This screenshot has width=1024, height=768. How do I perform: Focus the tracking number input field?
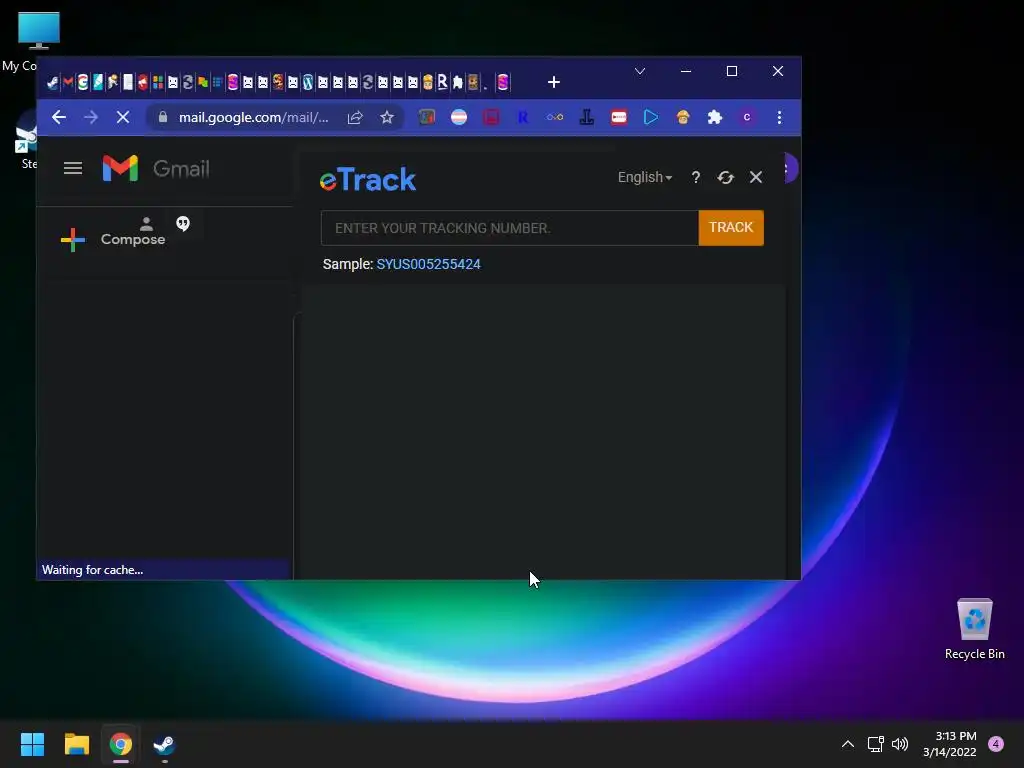pyautogui.click(x=510, y=228)
